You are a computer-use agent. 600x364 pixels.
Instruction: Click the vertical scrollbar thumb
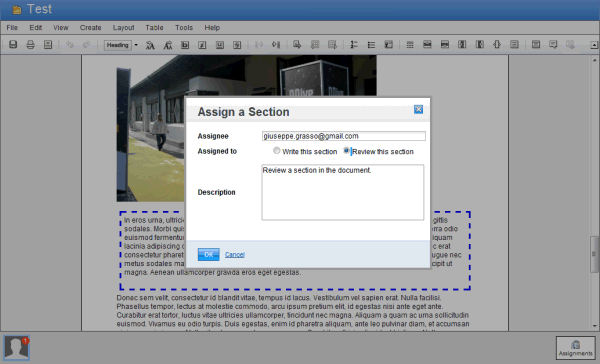pos(594,254)
